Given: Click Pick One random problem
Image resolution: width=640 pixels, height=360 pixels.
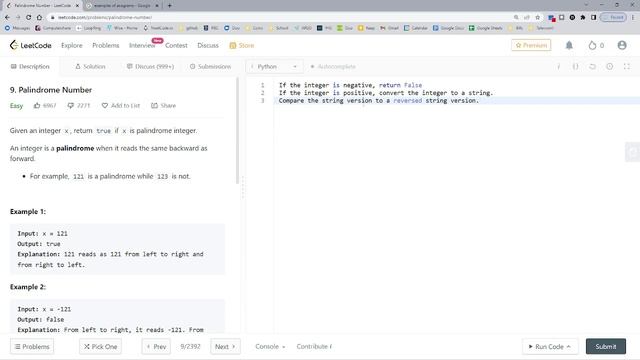Looking at the screenshot, I should tap(100, 347).
